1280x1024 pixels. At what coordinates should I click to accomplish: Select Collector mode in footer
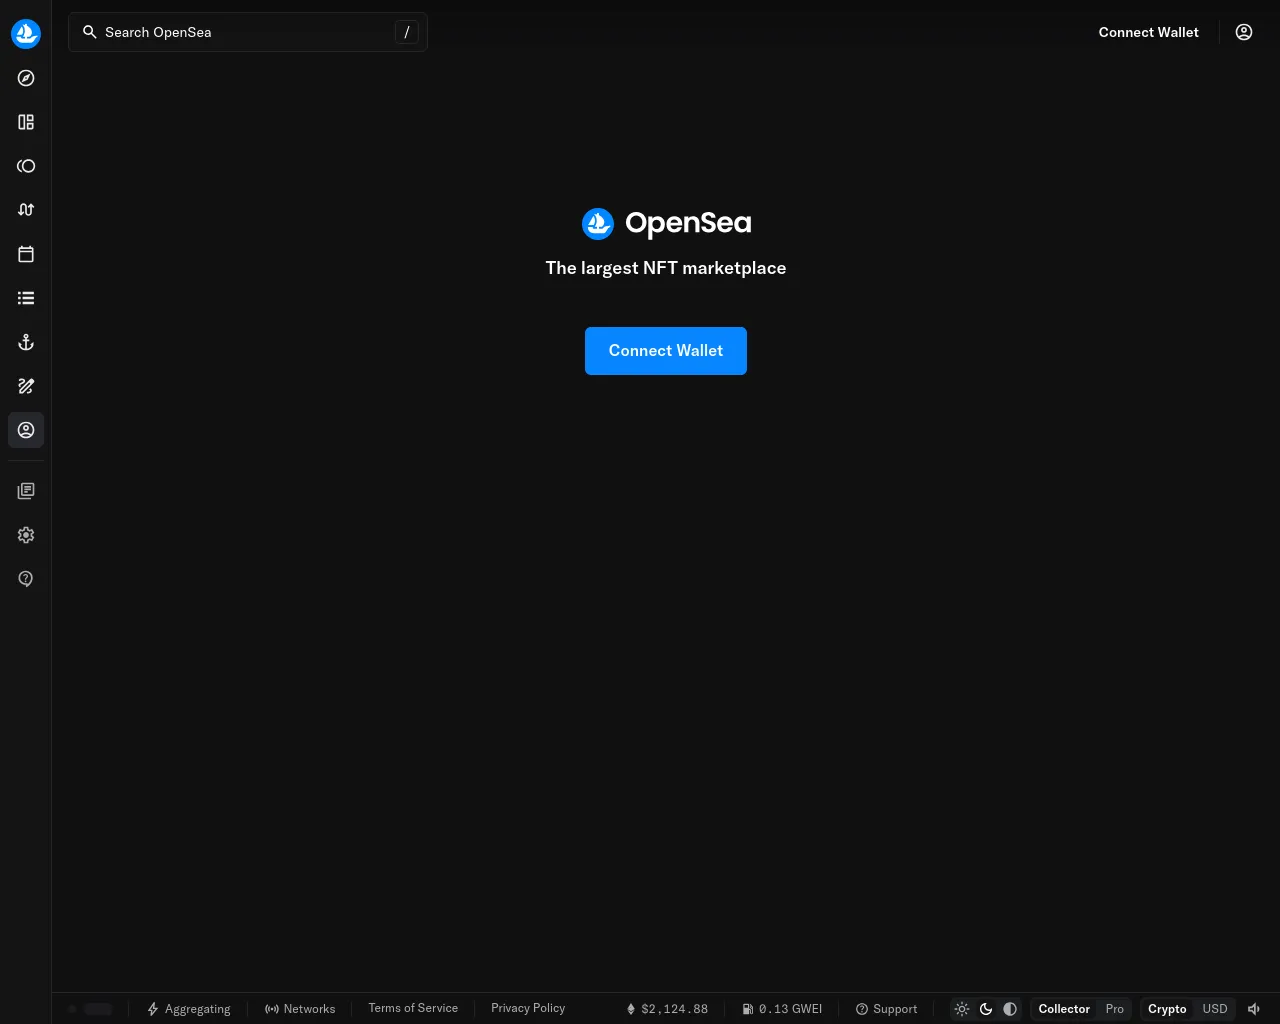point(1064,1009)
